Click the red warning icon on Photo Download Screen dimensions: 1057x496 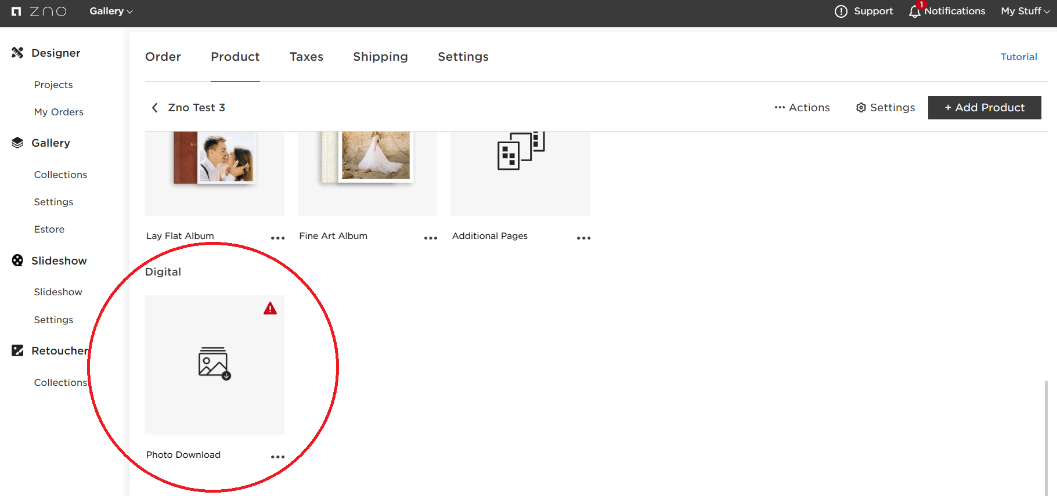tap(270, 309)
